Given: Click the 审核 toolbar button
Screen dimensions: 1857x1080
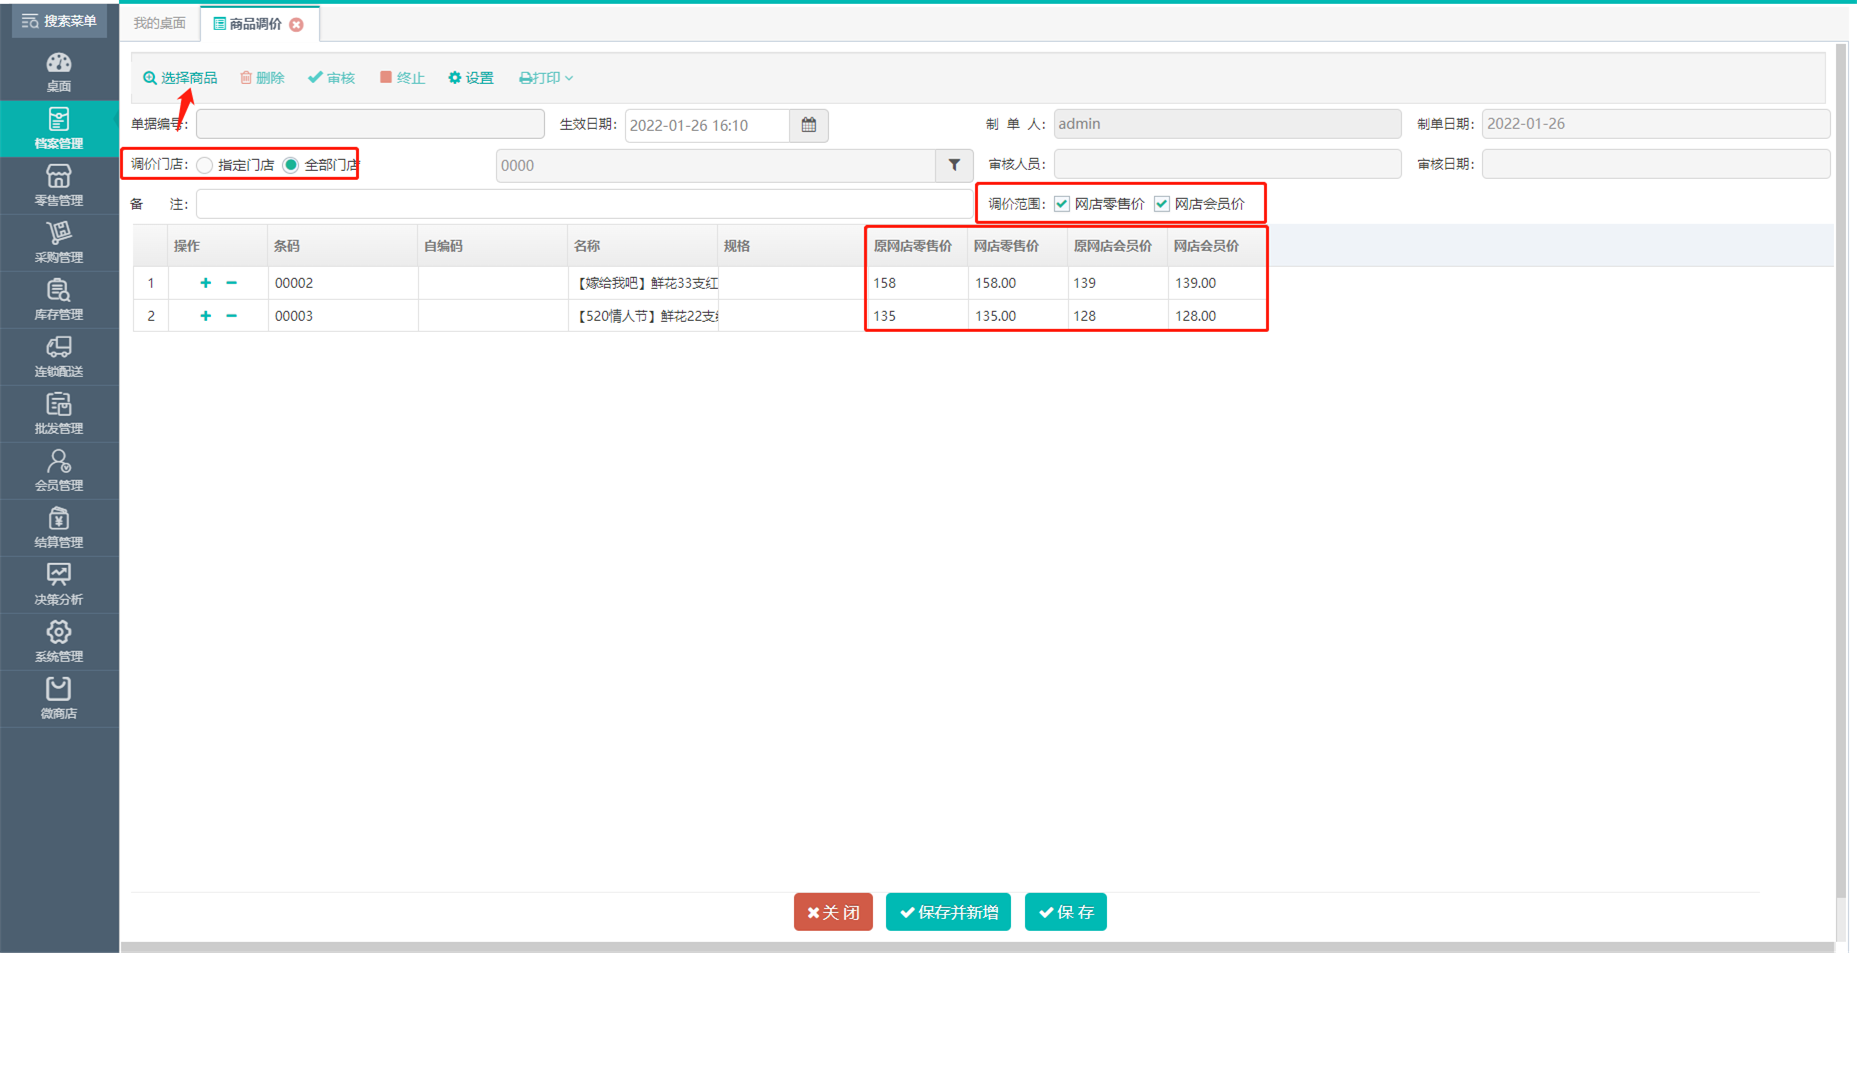Looking at the screenshot, I should [x=331, y=78].
